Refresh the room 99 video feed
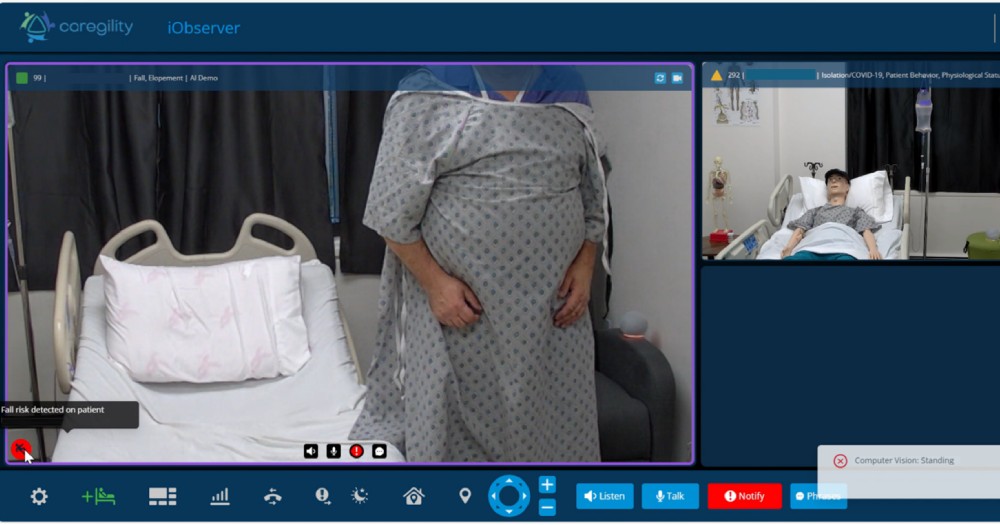 pos(660,78)
